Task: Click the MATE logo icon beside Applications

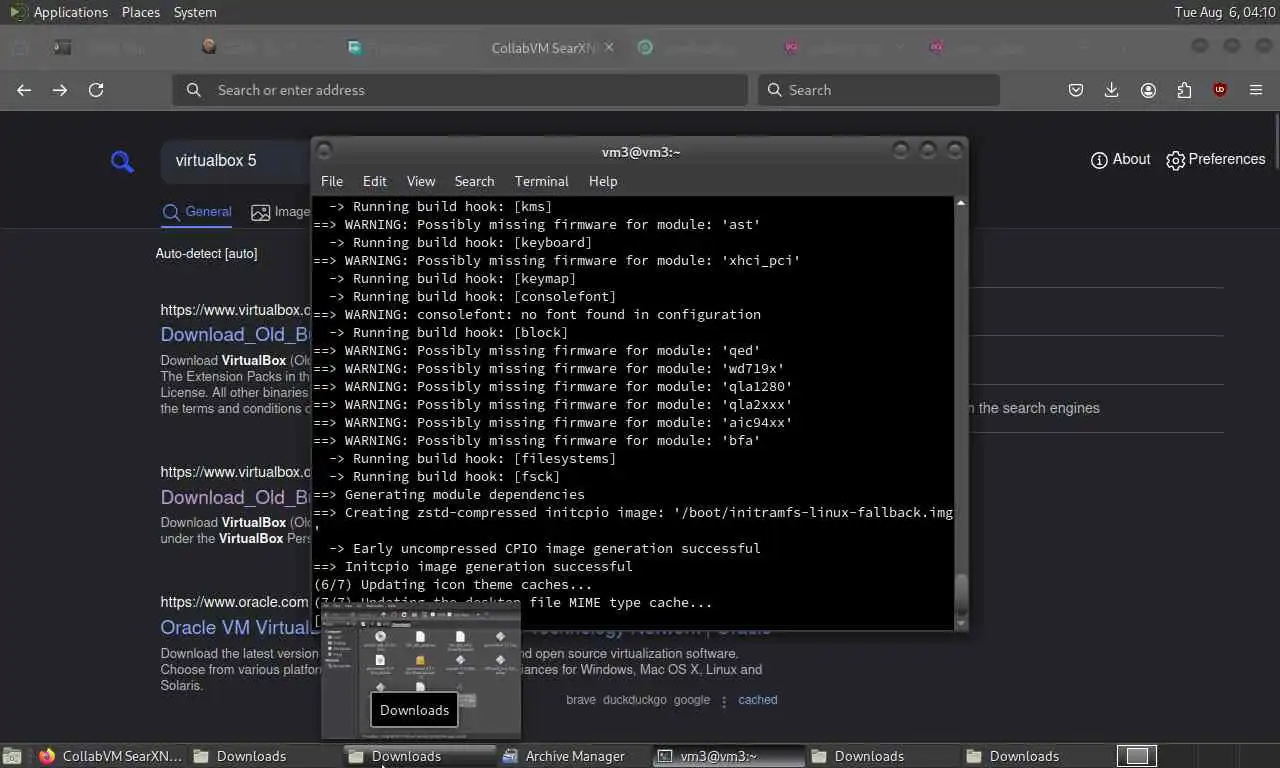Action: [x=18, y=12]
